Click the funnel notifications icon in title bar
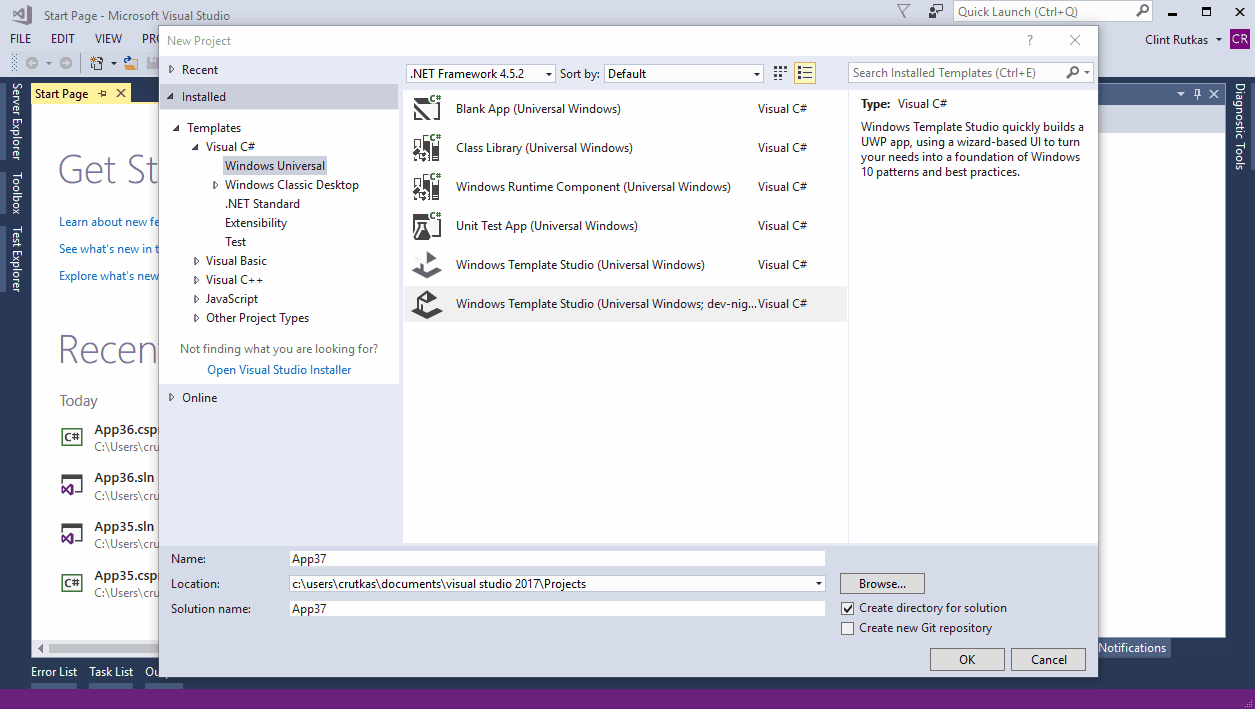 coord(904,12)
